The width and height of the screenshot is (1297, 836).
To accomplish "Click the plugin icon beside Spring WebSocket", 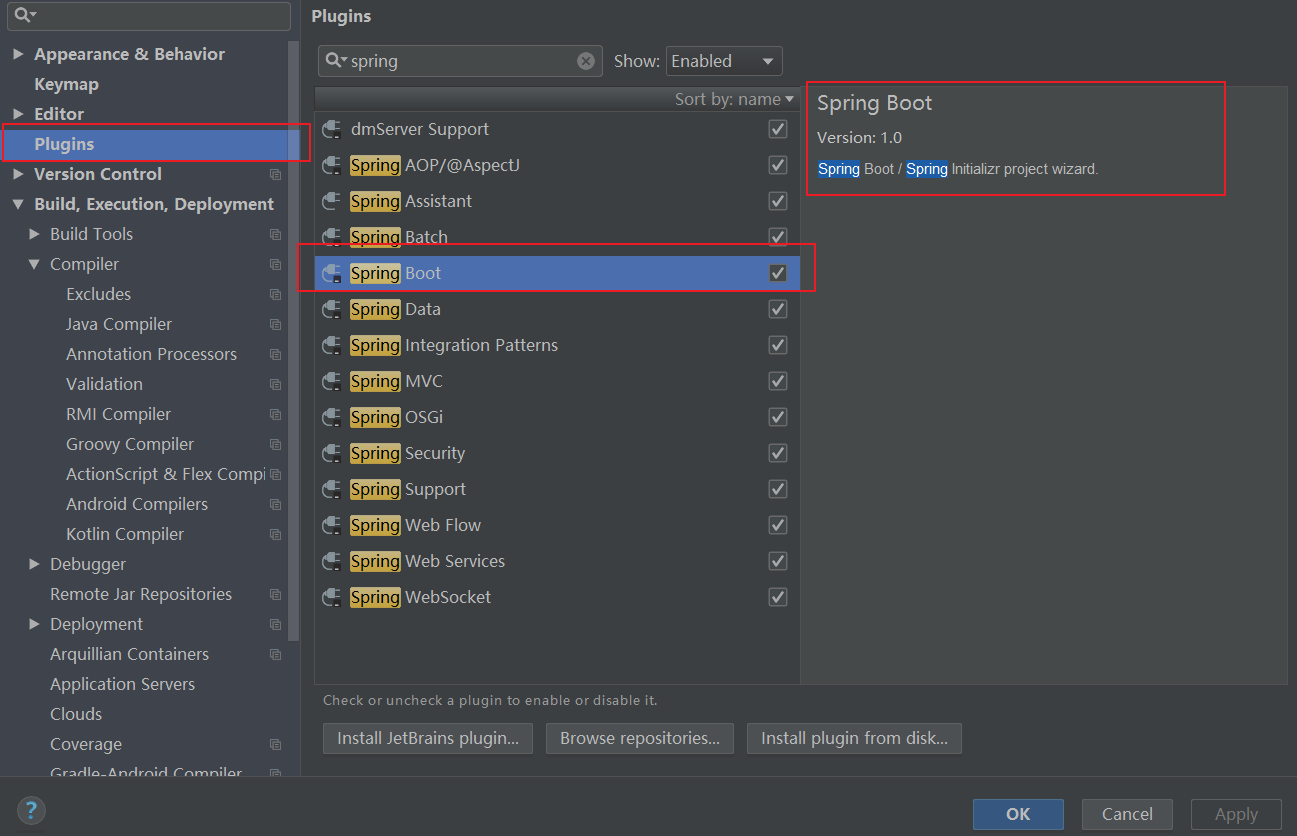I will [332, 598].
